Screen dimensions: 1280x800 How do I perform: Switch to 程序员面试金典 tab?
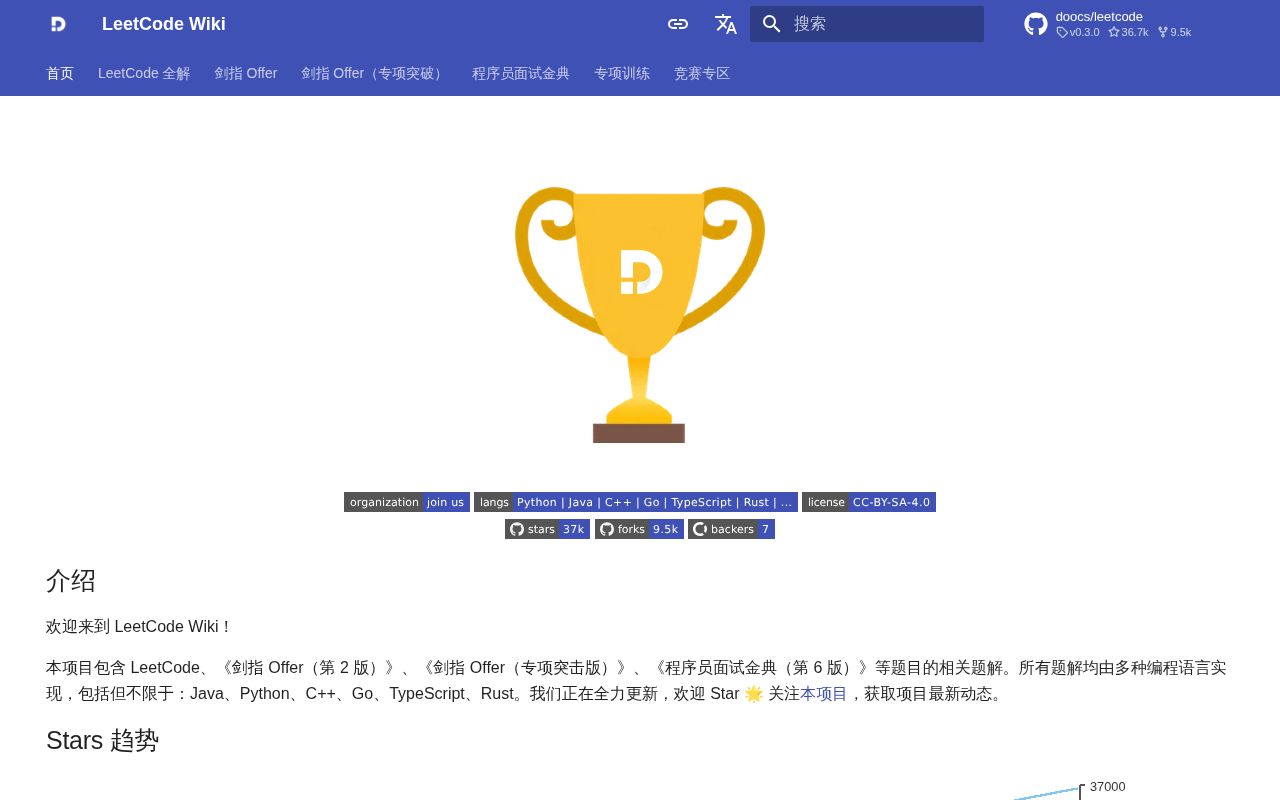pos(521,73)
